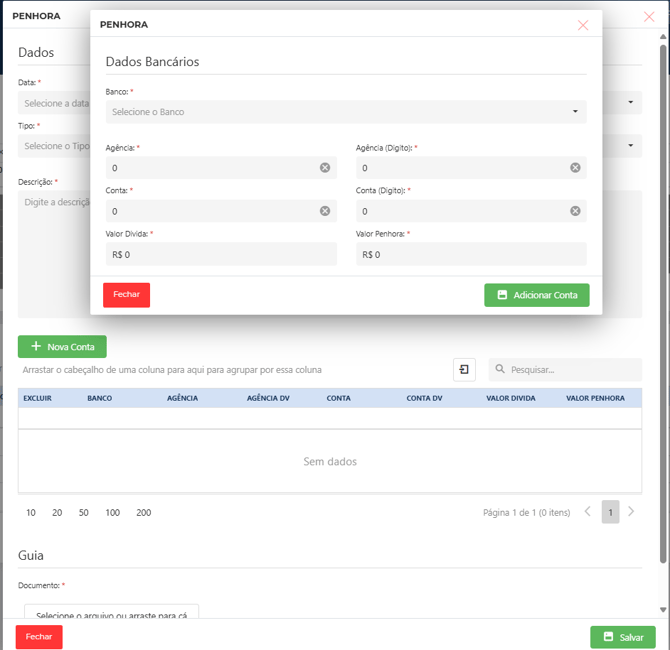Clear the Conta field with X icon
Screen dimensions: 670x650
(325, 211)
